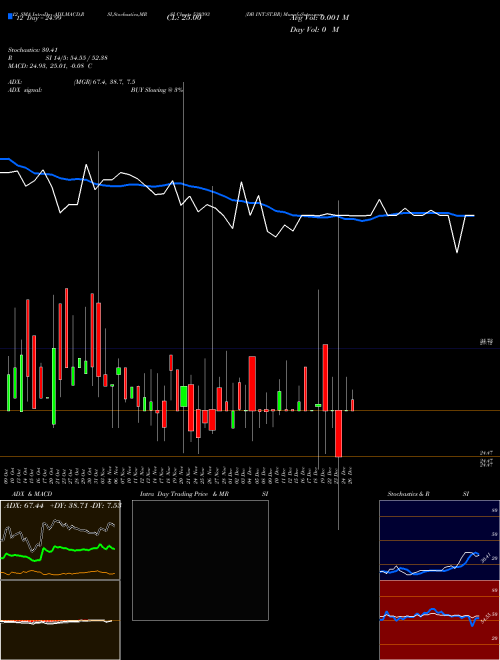Click the 'MACD: 24.93, 25.01, -0.08 C' line
The width and height of the screenshot is (500, 660).
[x=50, y=66]
